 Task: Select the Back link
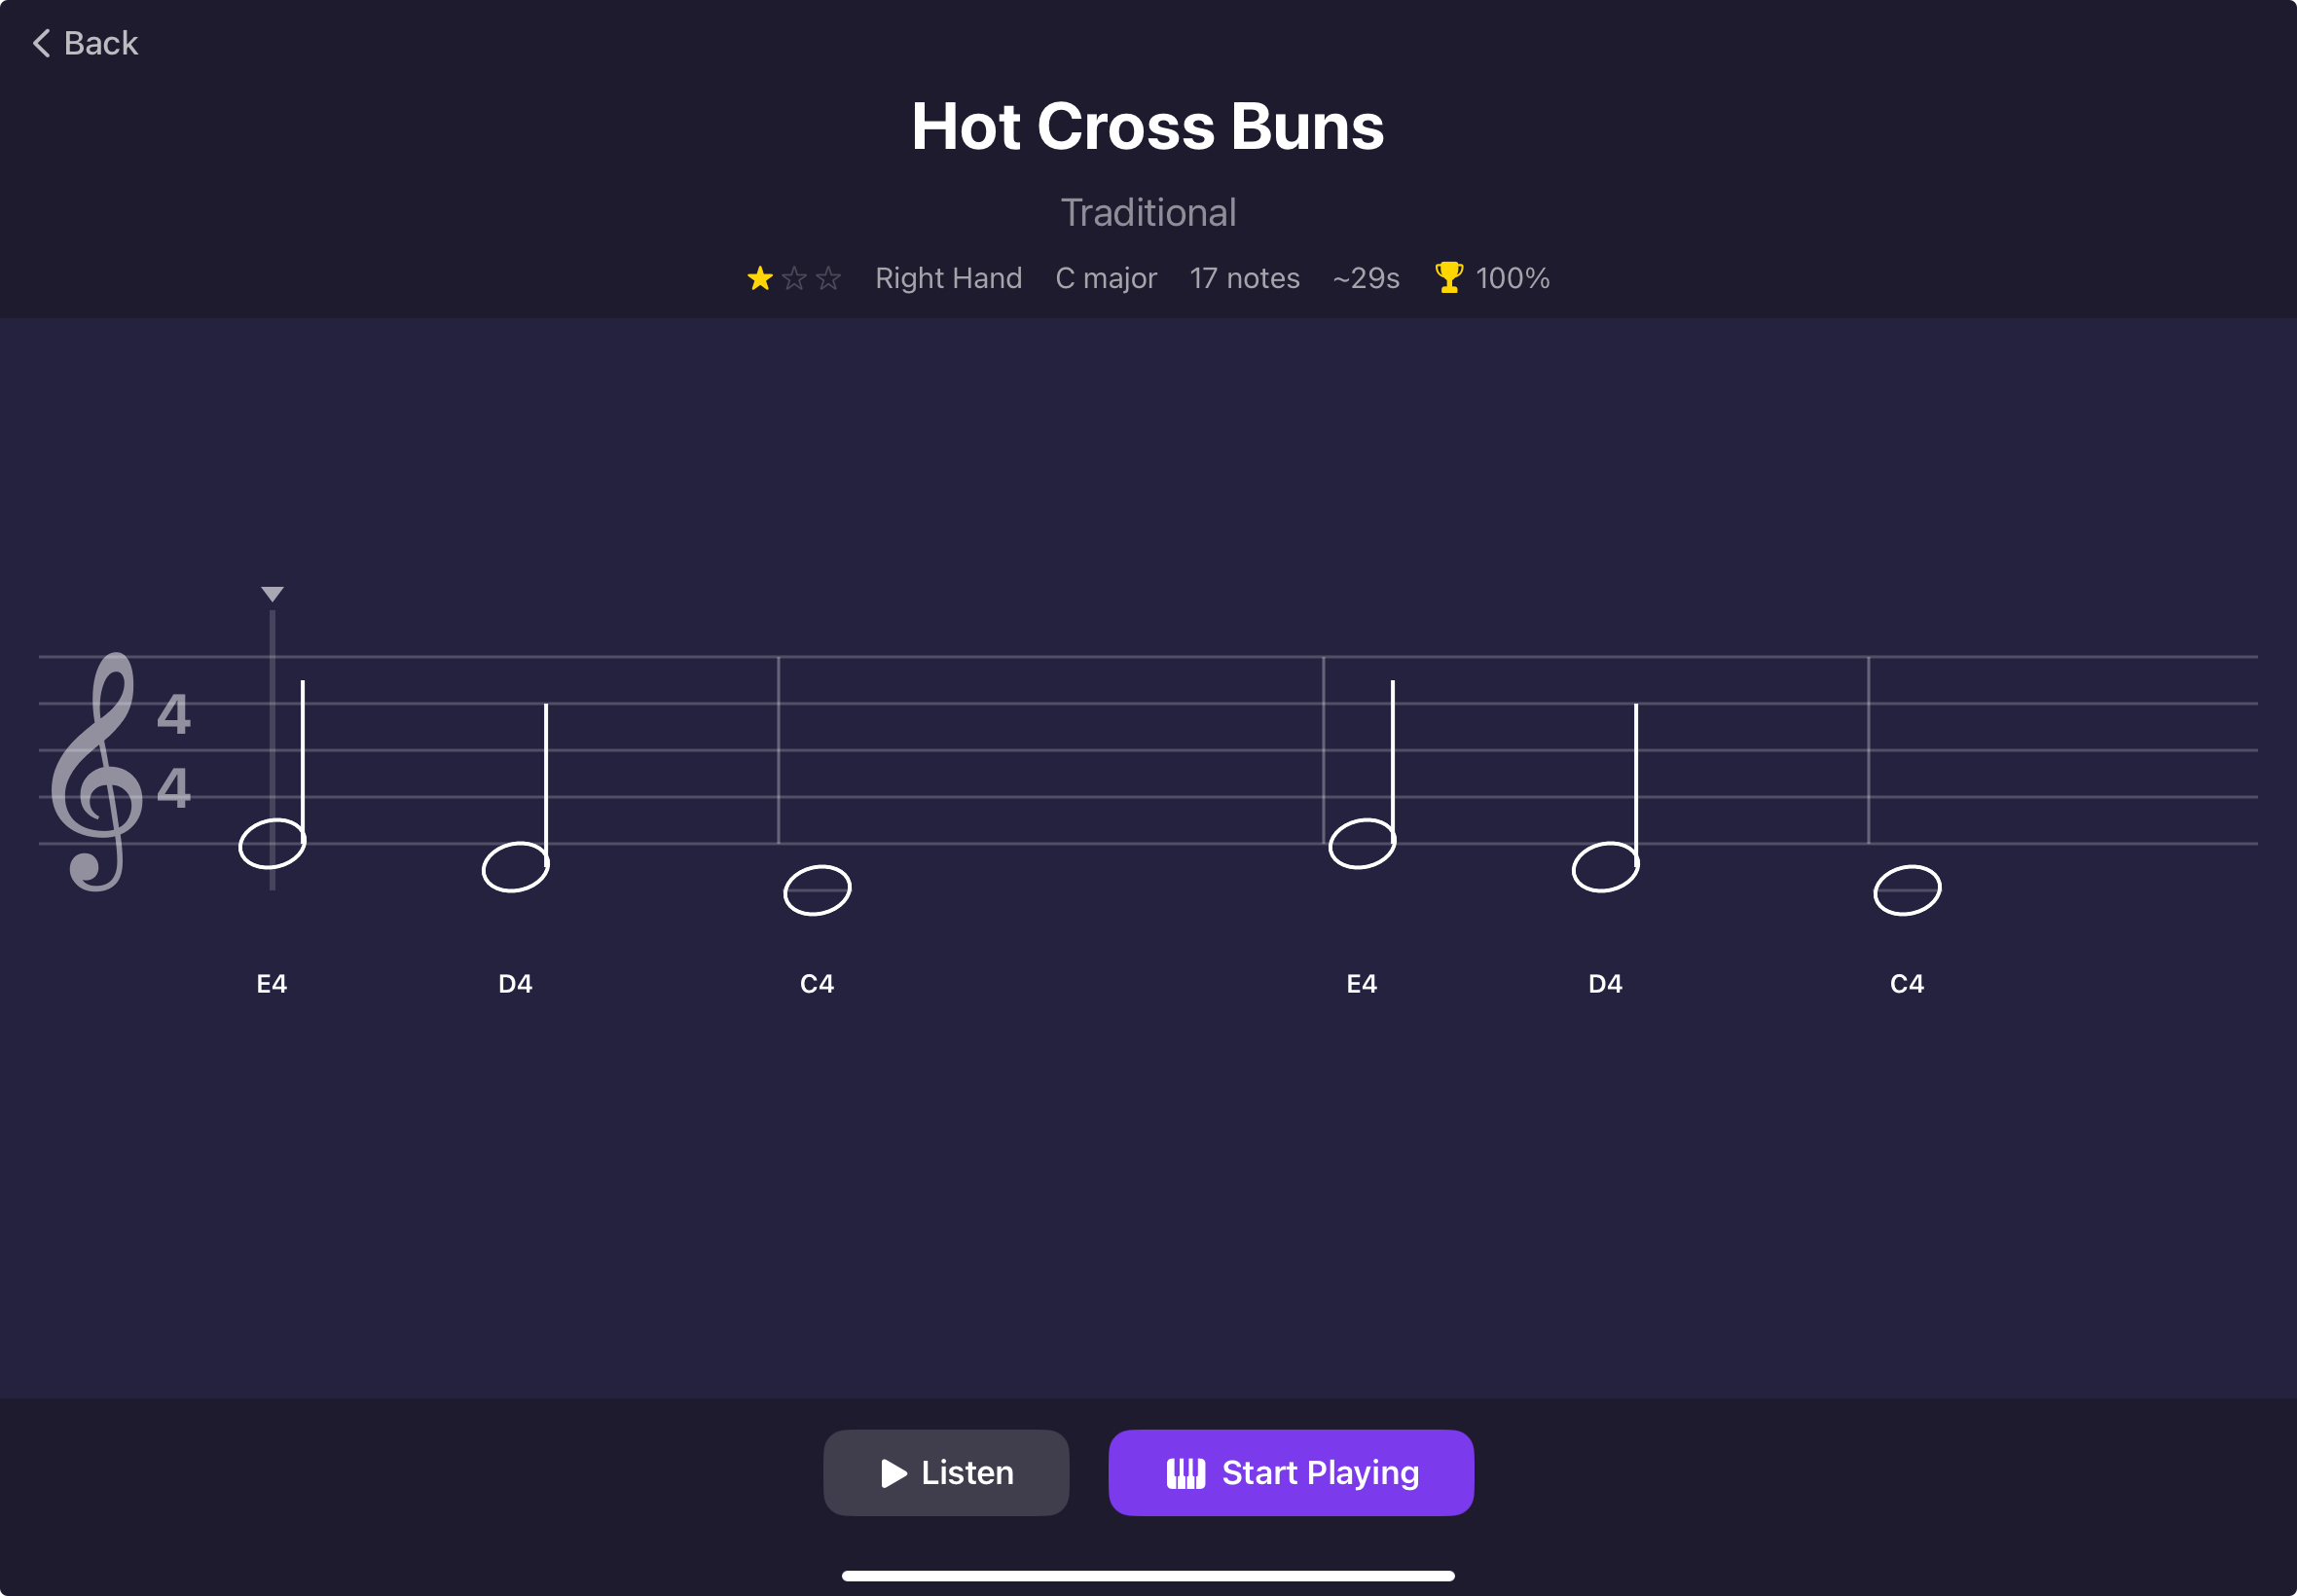tap(85, 42)
